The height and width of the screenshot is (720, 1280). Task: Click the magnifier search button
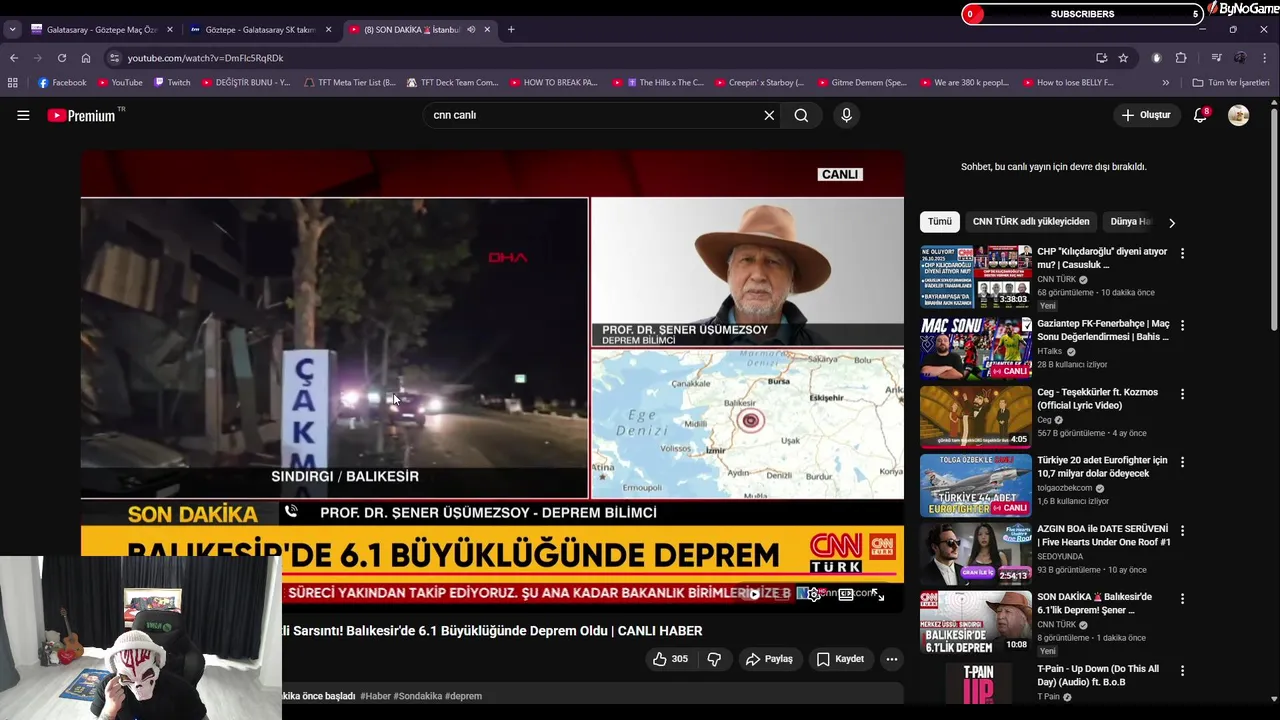coord(801,115)
